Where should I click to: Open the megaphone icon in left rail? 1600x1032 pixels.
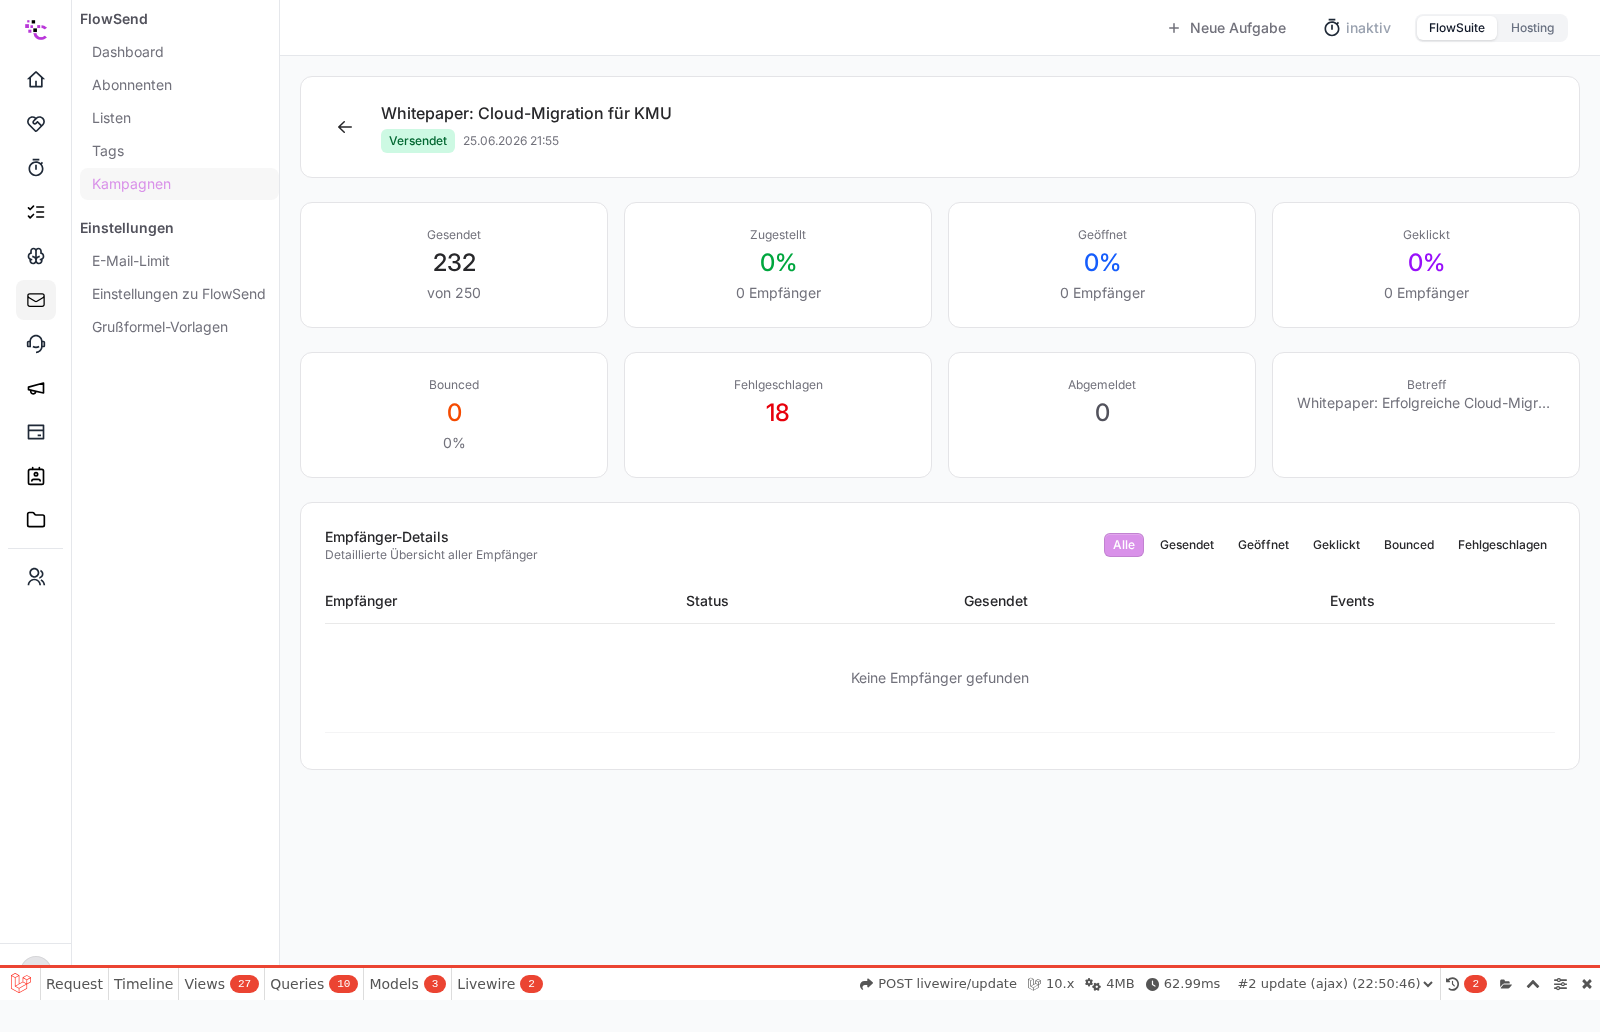click(36, 388)
